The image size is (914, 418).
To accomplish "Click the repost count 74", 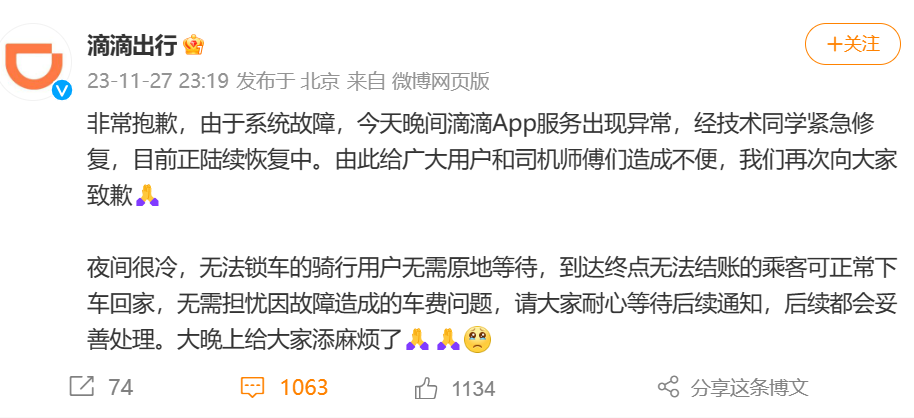I will point(121,388).
